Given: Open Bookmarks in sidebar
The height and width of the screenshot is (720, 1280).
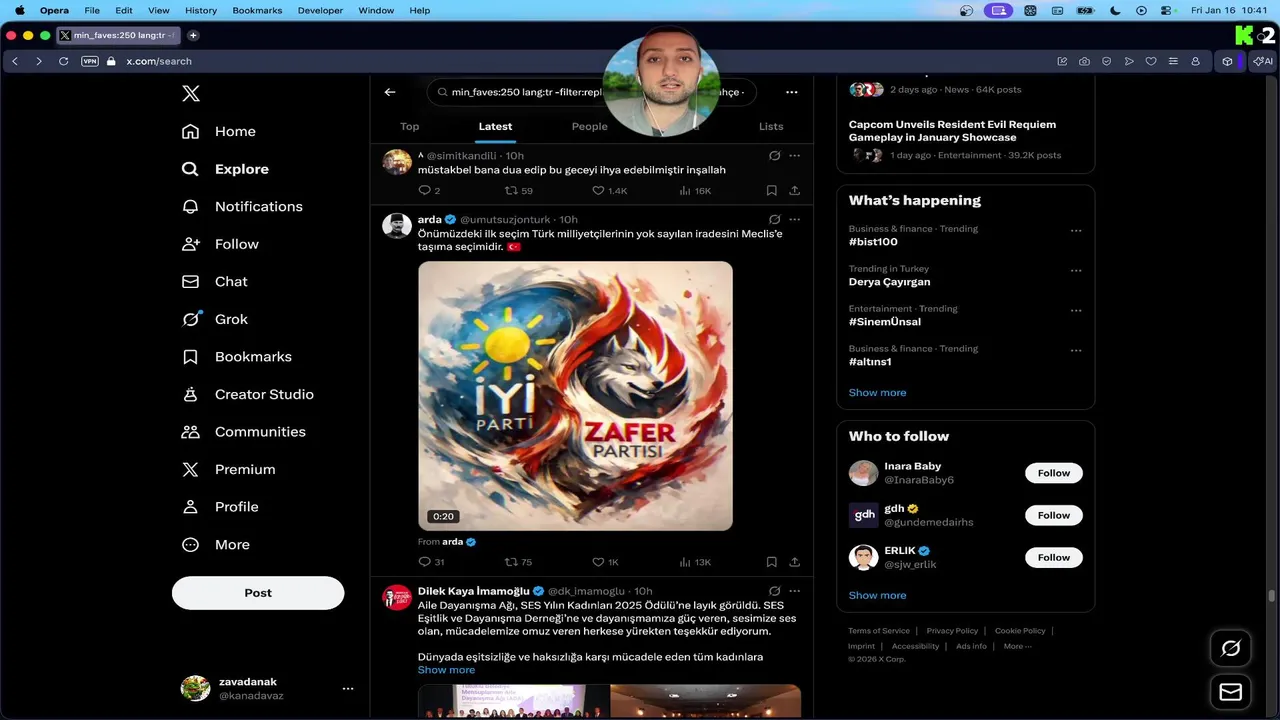Looking at the screenshot, I should coord(236,356).
